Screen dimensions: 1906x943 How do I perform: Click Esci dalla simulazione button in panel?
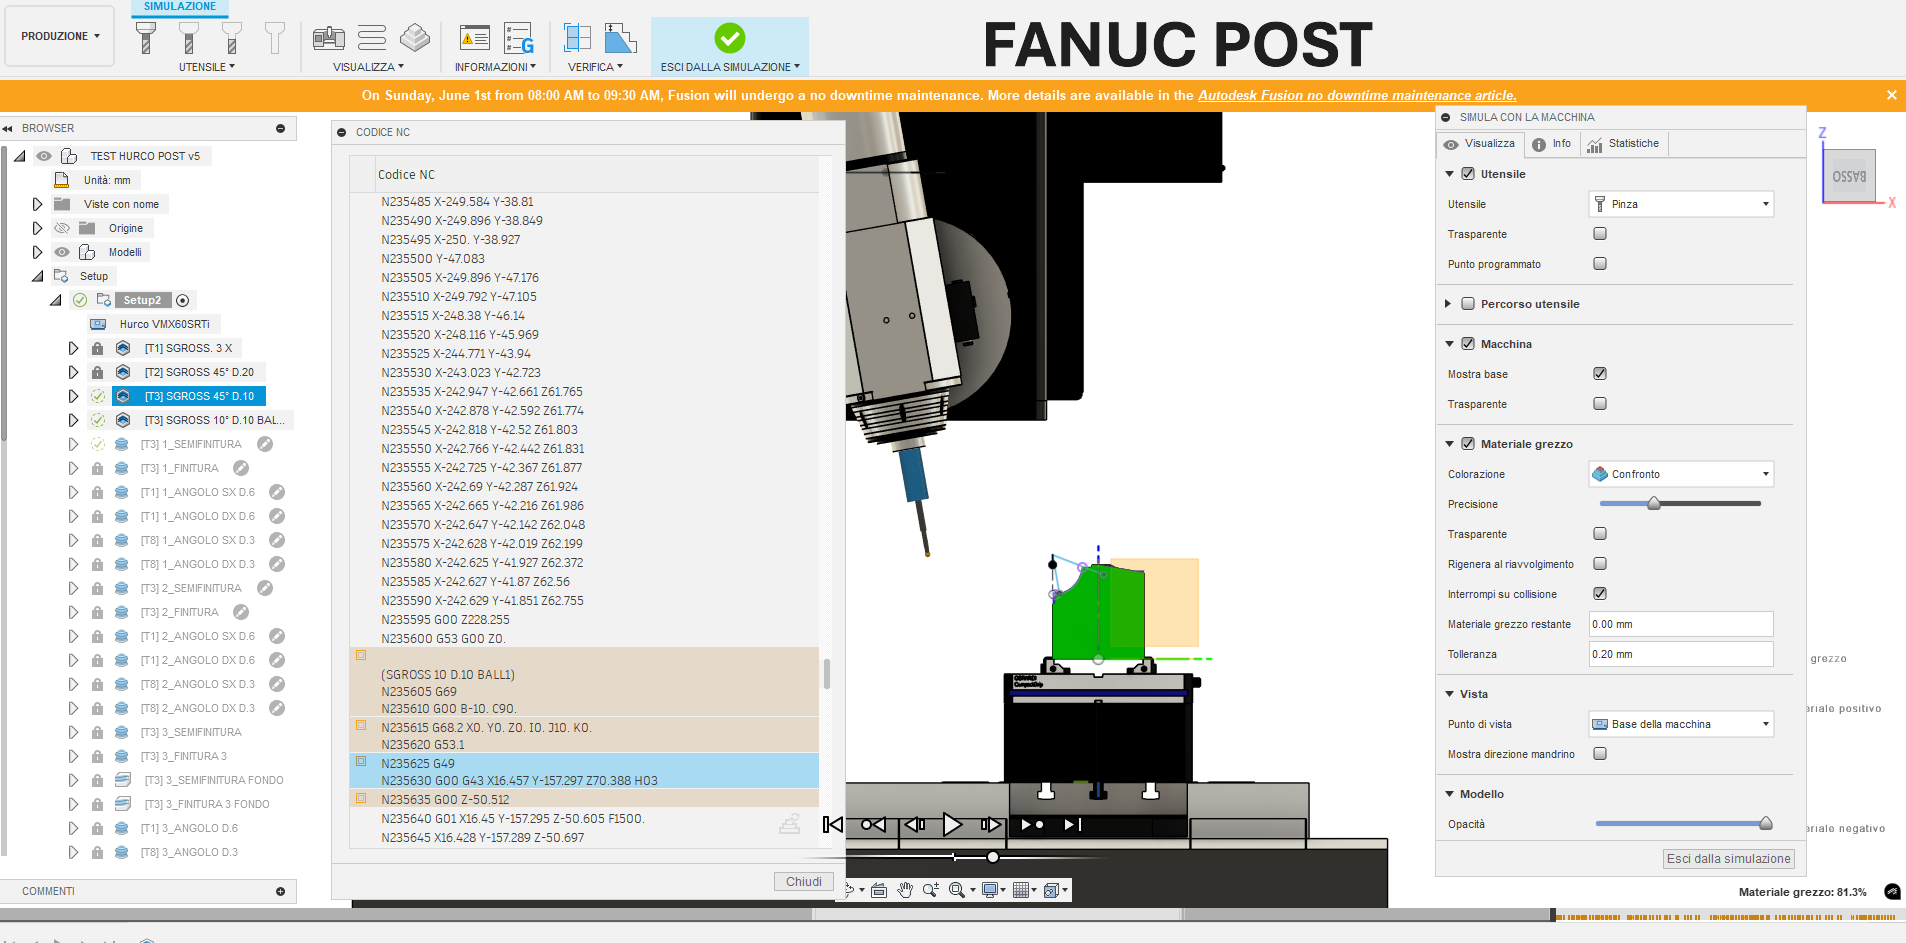[1729, 859]
